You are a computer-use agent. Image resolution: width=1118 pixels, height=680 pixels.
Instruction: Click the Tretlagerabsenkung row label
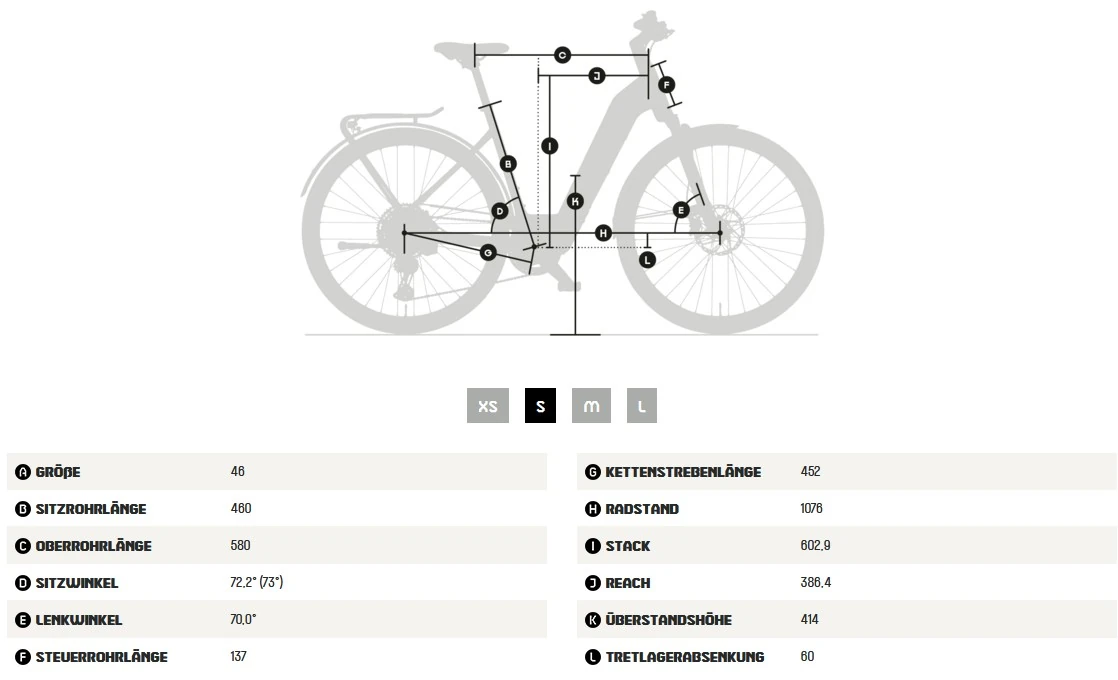[x=684, y=657]
